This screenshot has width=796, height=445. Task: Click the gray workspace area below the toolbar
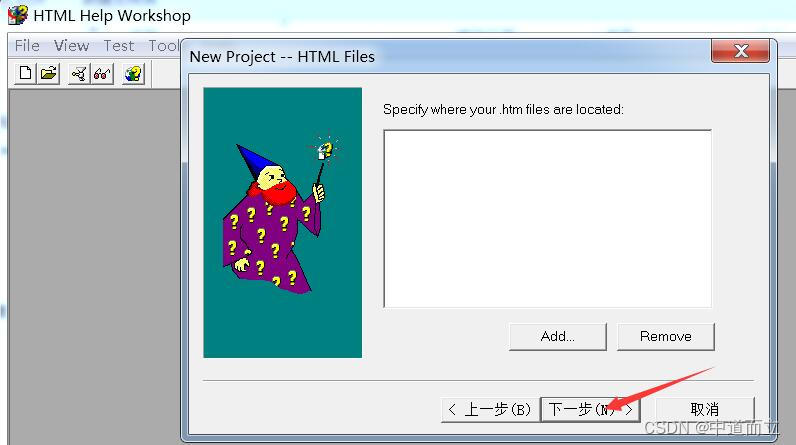pos(94,264)
